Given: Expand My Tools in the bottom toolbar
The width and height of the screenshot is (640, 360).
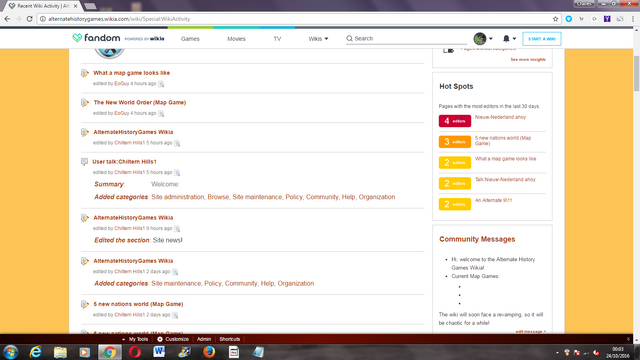Looking at the screenshot, I should 135,339.
